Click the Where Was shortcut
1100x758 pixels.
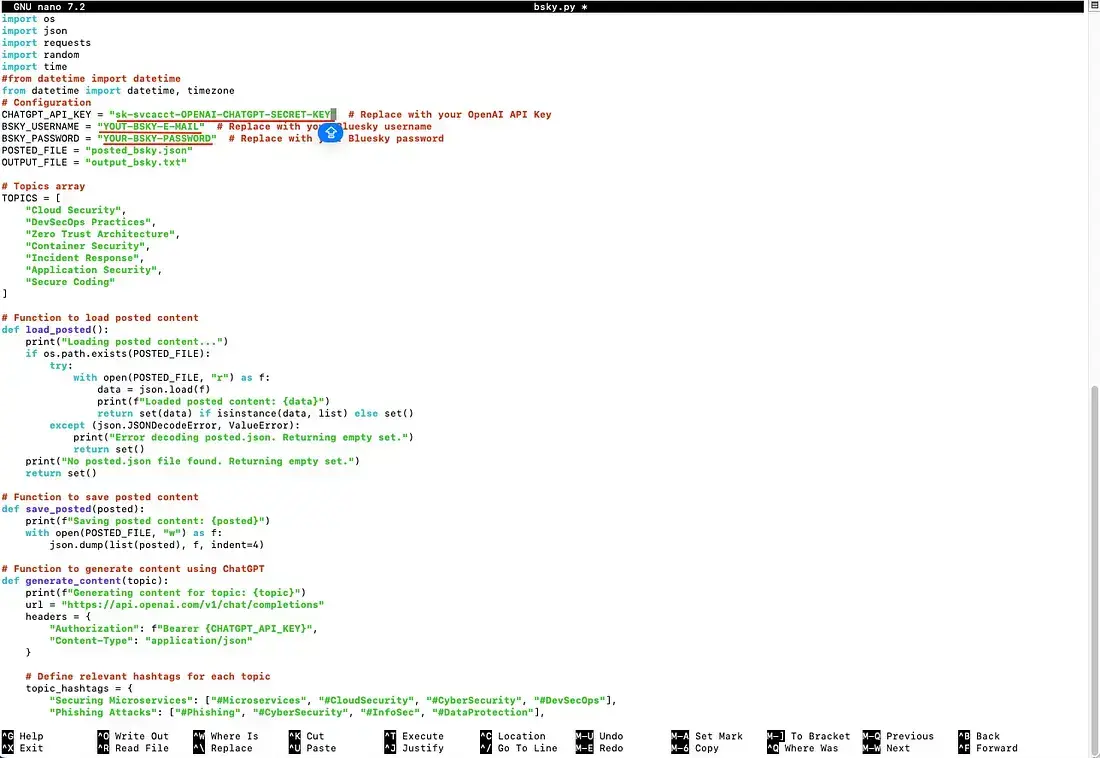click(803, 748)
